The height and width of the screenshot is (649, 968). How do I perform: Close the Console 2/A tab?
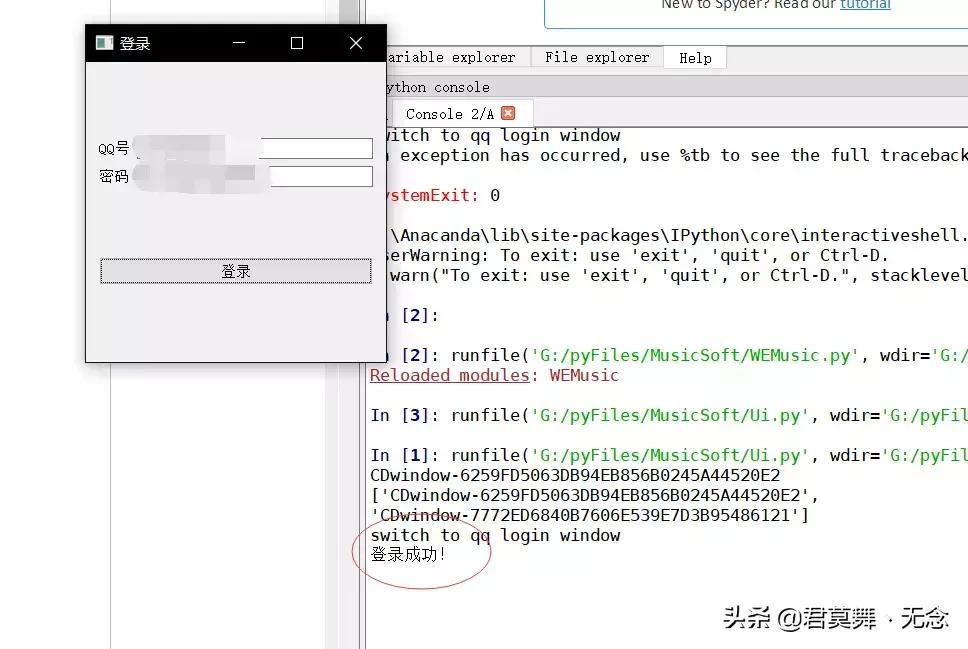tap(508, 113)
